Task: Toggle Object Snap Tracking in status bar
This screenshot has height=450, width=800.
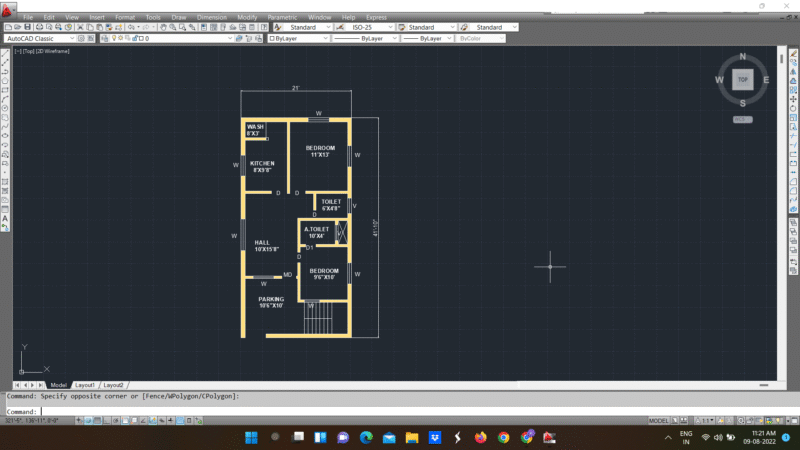Action: pos(143,420)
